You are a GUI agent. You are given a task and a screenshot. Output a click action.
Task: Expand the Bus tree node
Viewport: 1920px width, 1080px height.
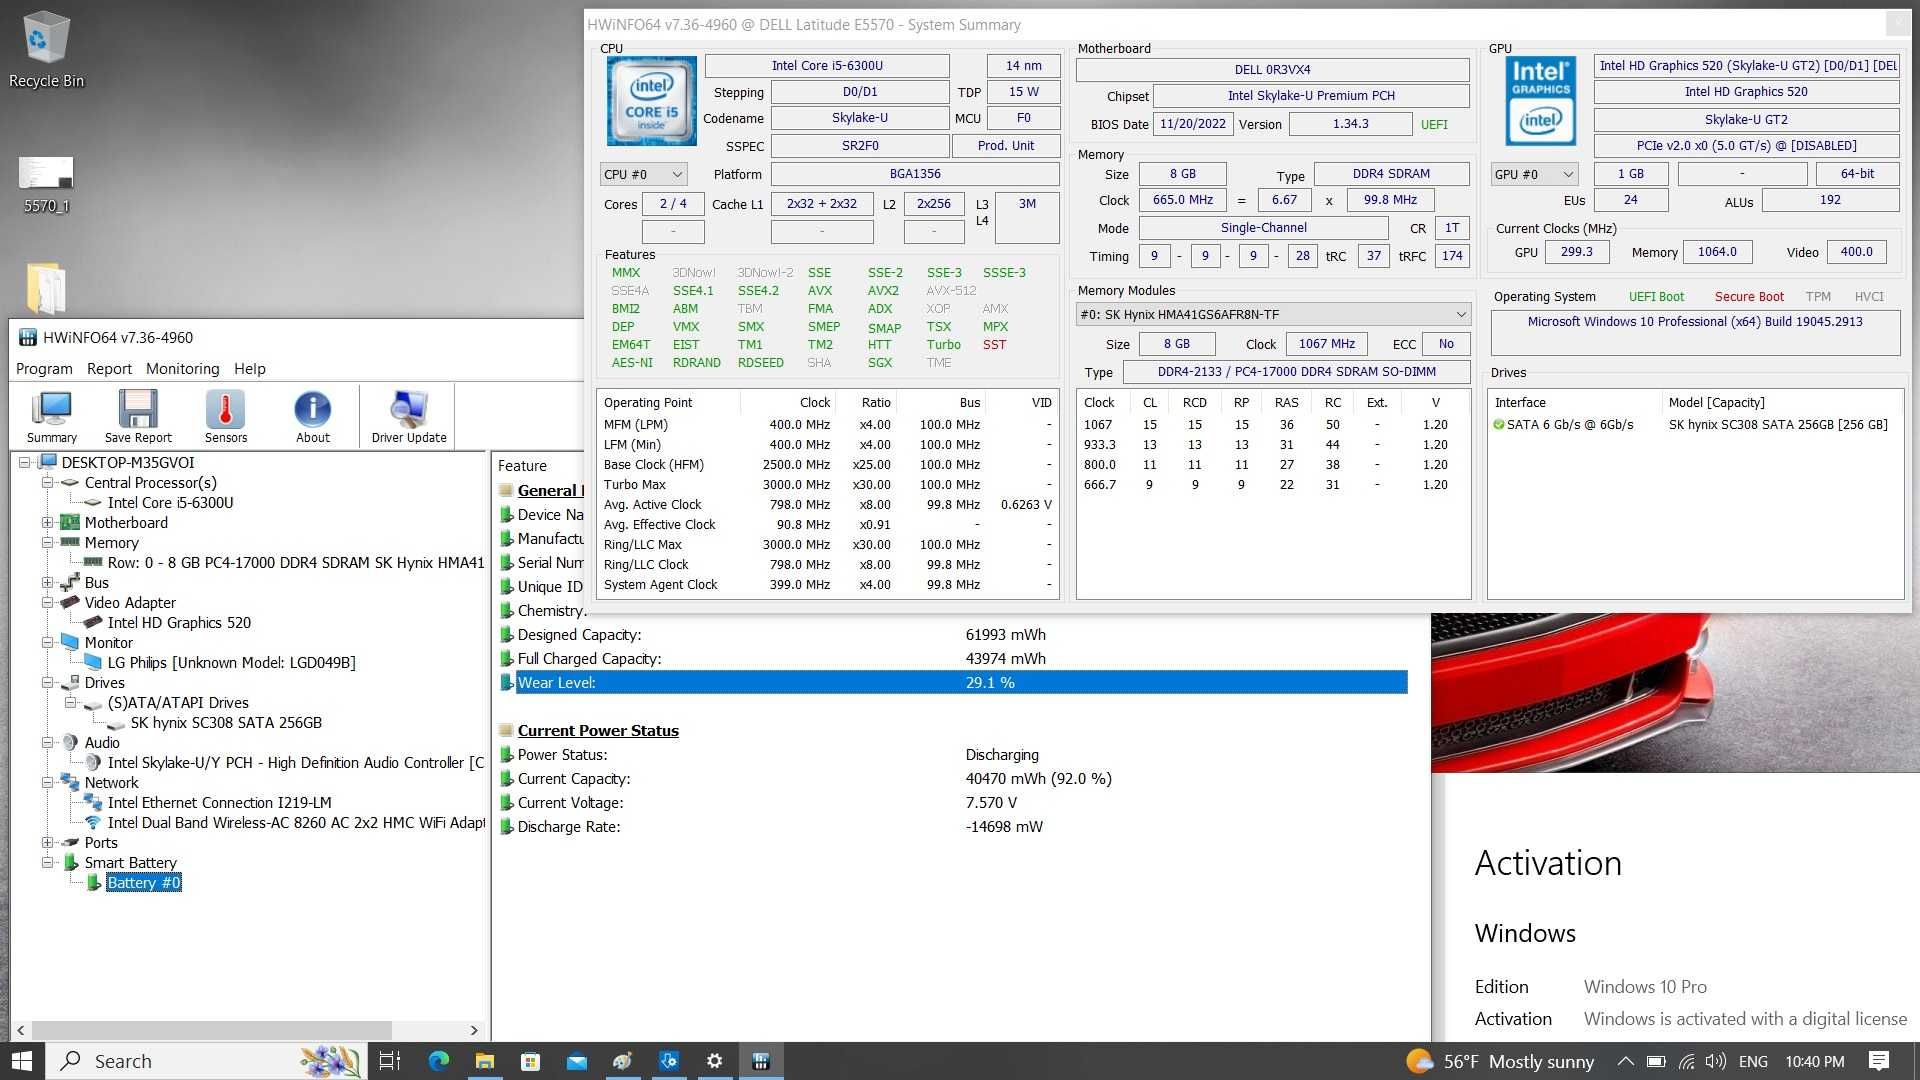pyautogui.click(x=47, y=582)
